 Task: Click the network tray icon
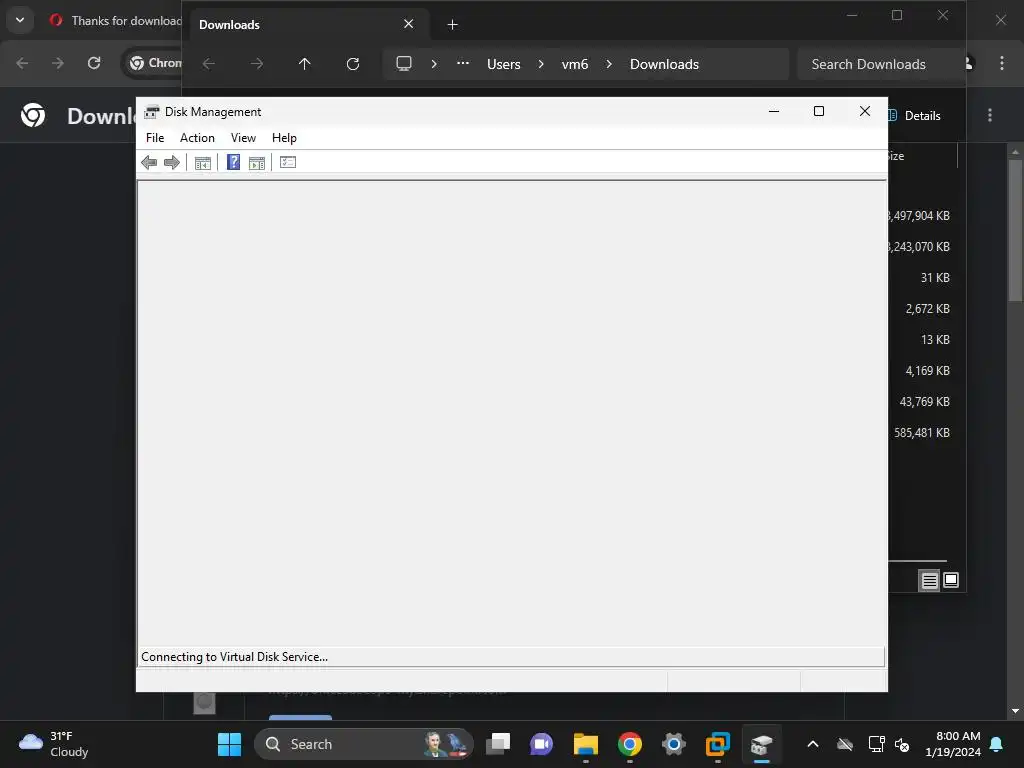[x=876, y=744]
